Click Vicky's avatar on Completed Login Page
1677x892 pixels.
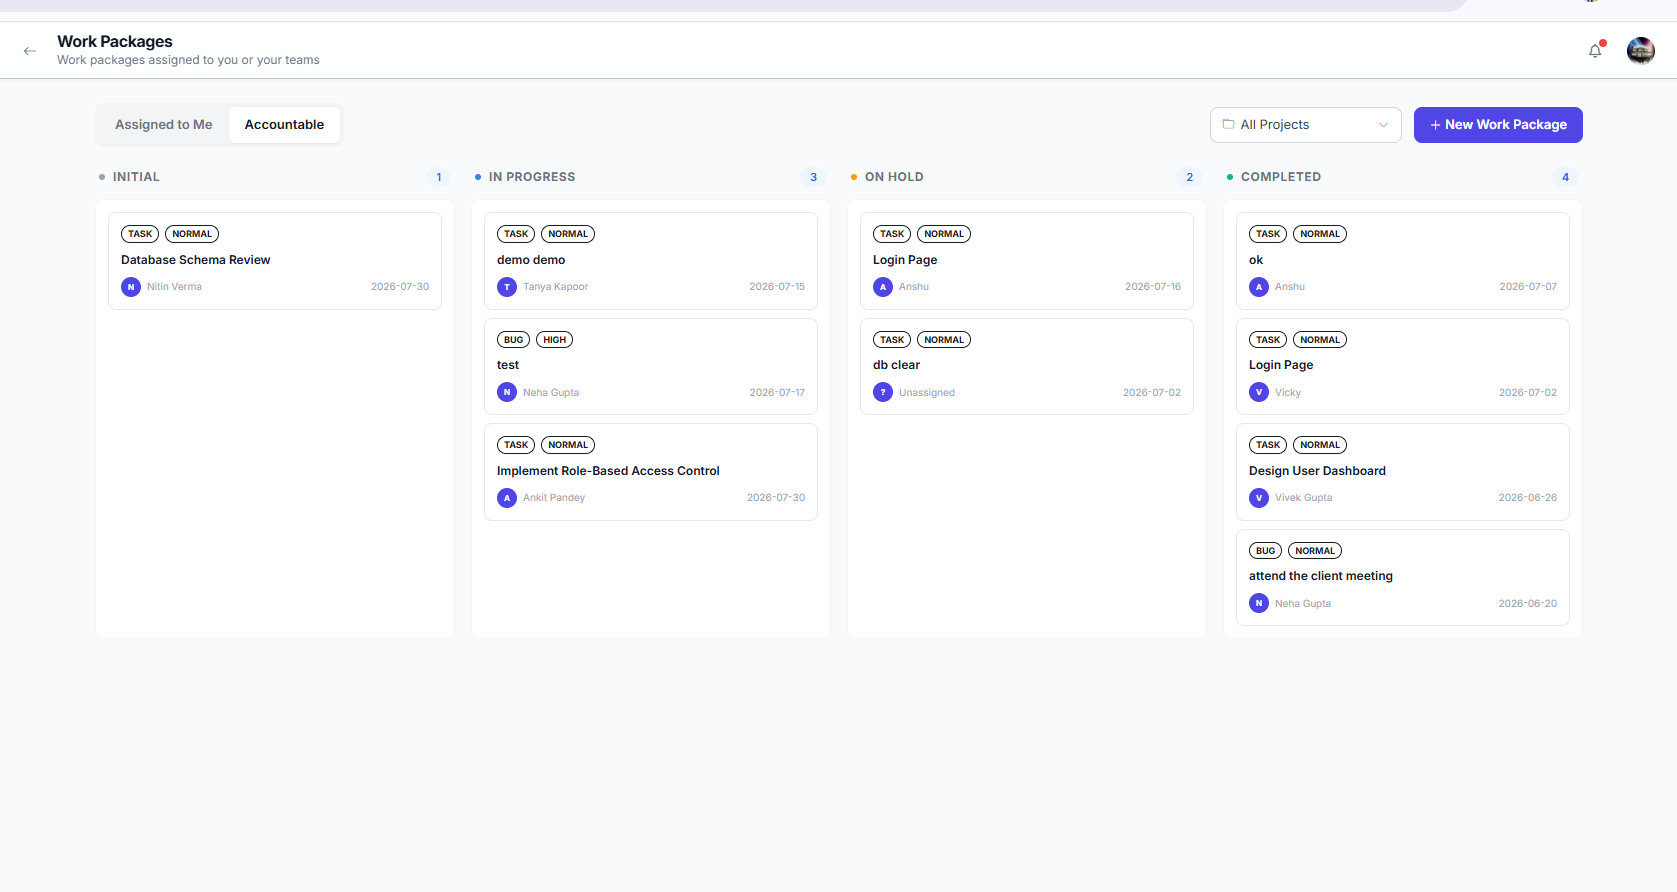pos(1259,393)
